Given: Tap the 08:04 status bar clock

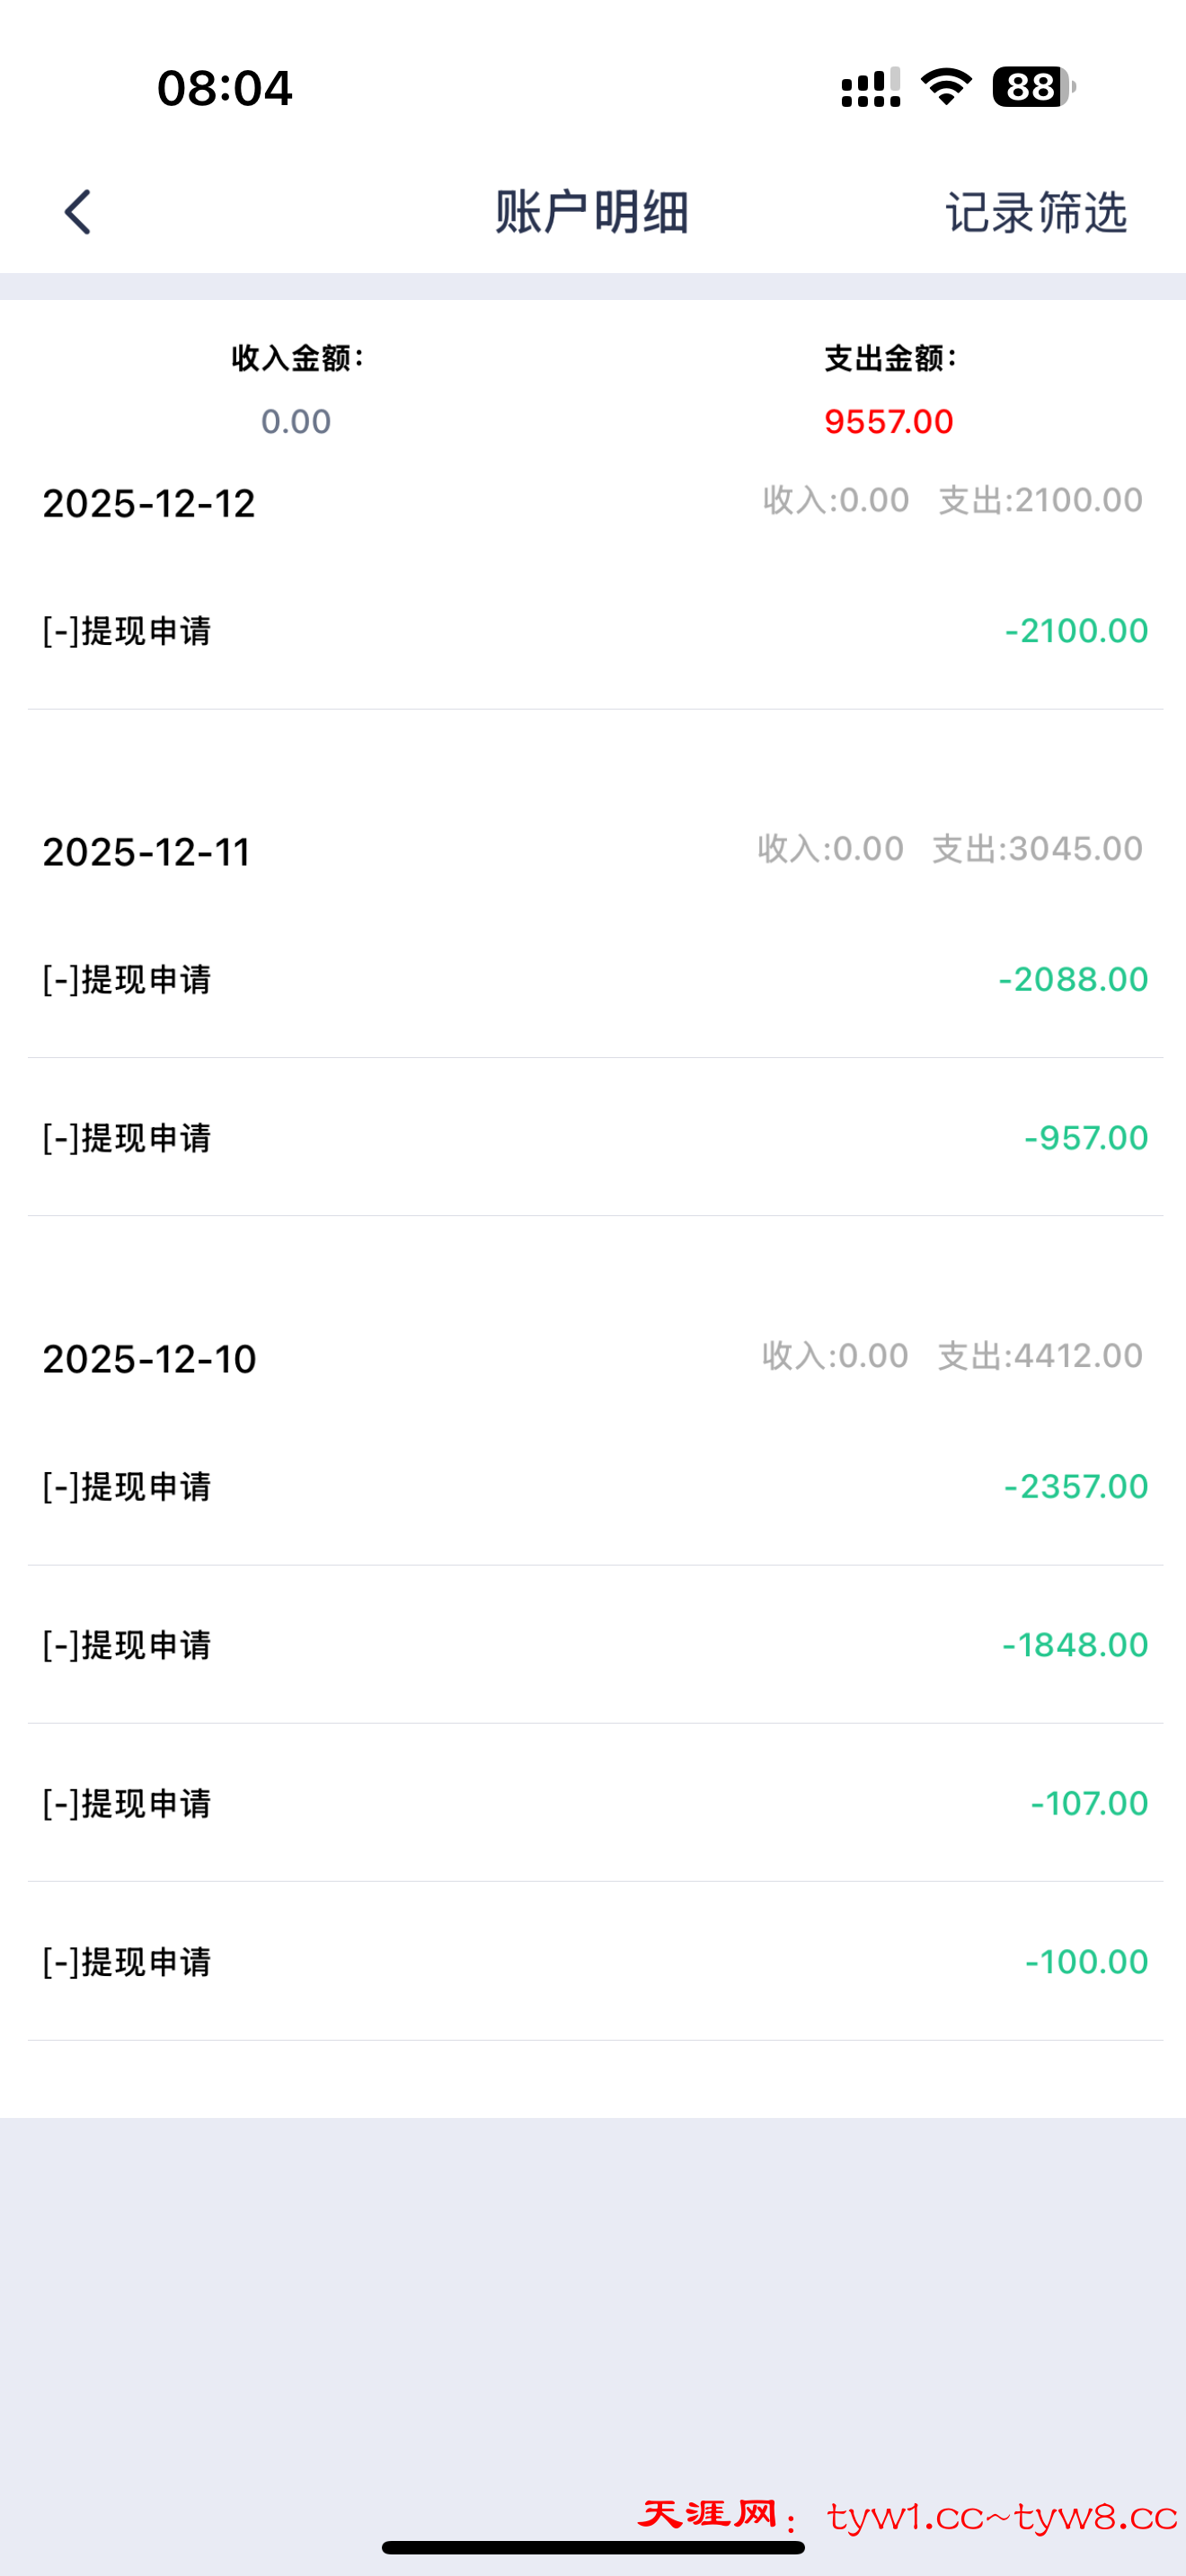Looking at the screenshot, I should [x=225, y=88].
